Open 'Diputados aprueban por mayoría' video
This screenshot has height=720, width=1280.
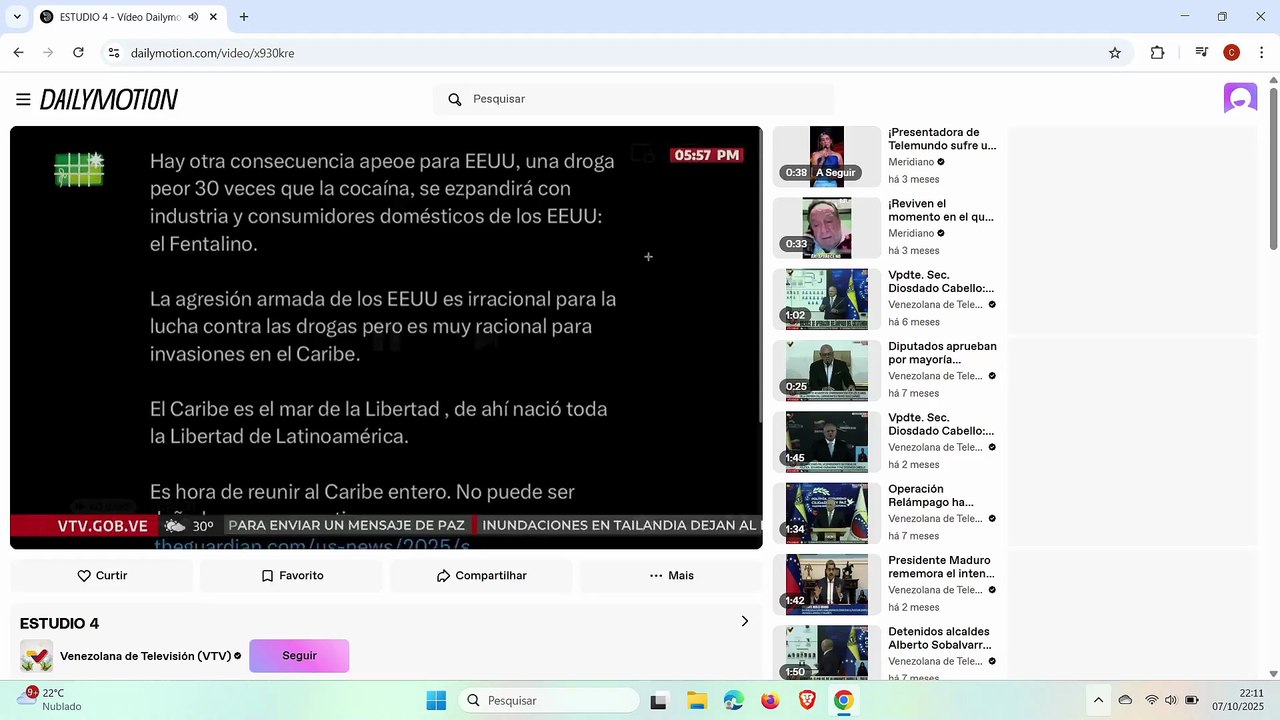[x=942, y=353]
